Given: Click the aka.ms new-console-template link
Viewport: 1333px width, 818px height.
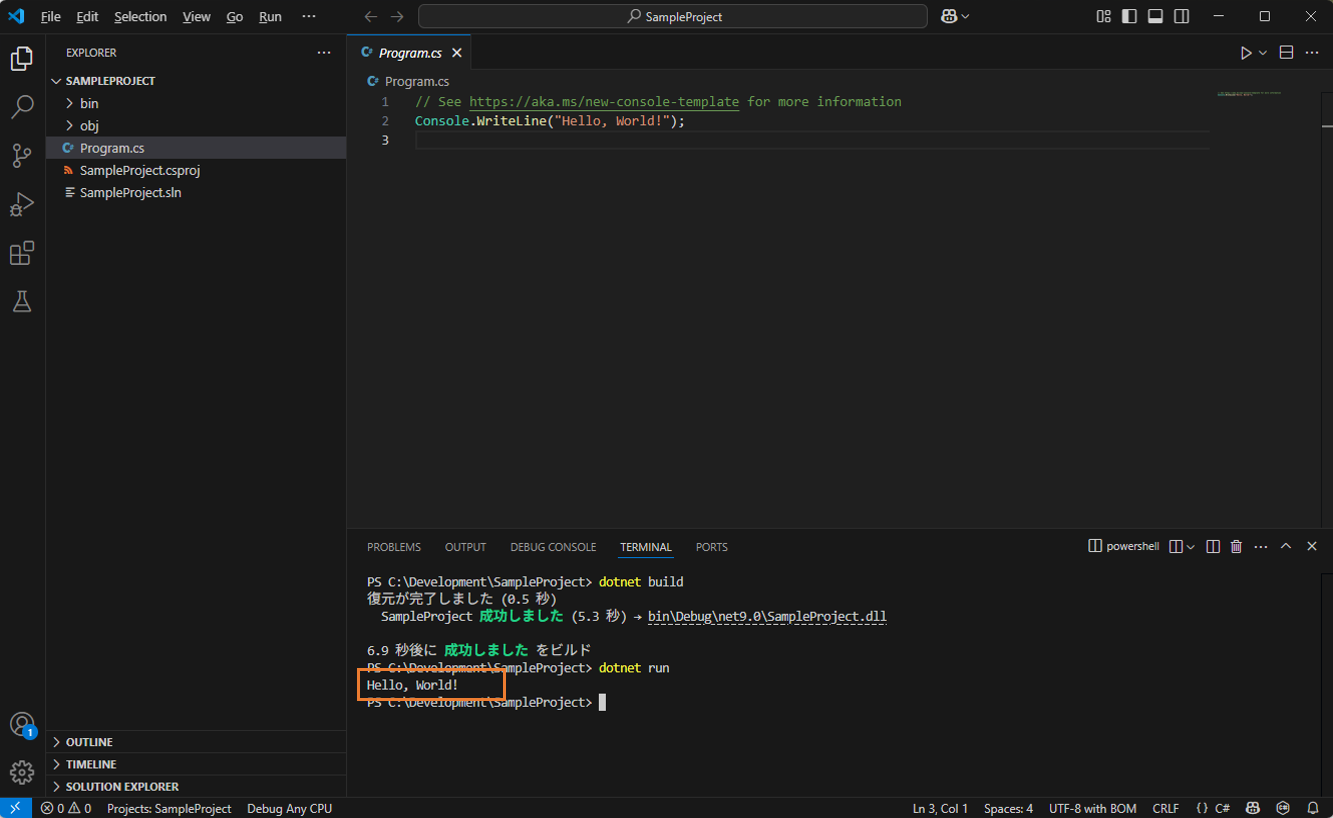Looking at the screenshot, I should click(604, 102).
